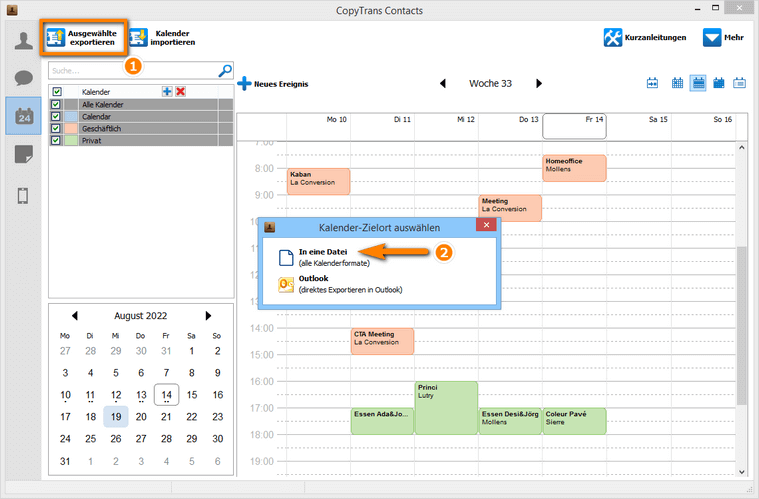Go to previous week arrow

(442, 83)
